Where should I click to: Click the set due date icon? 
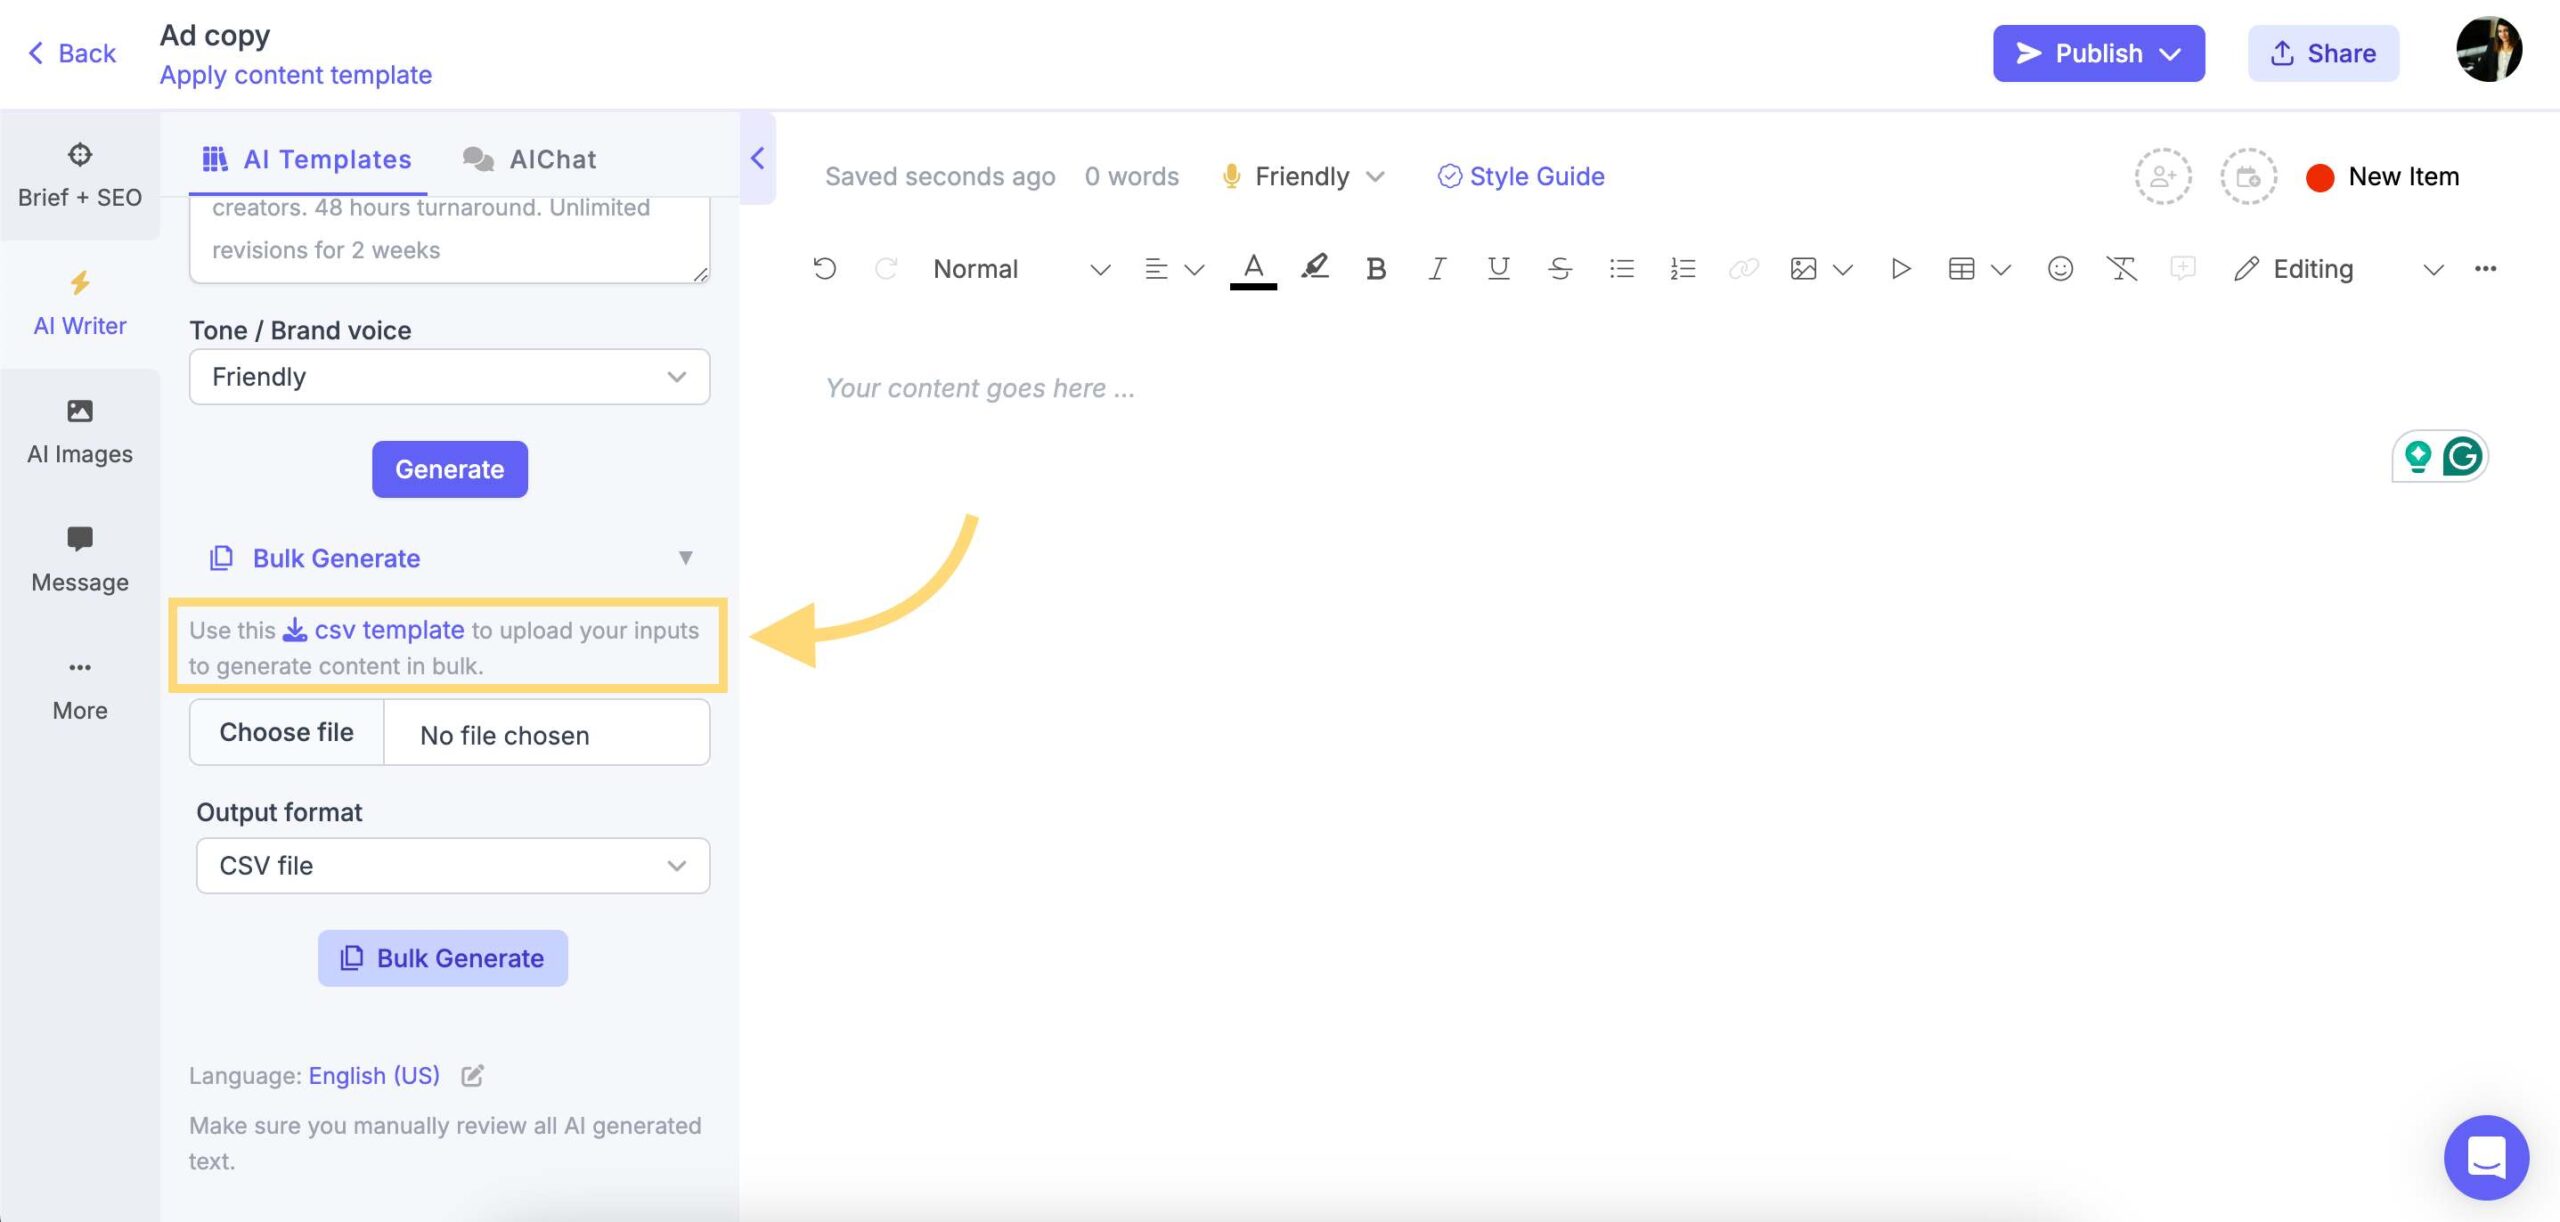2249,177
